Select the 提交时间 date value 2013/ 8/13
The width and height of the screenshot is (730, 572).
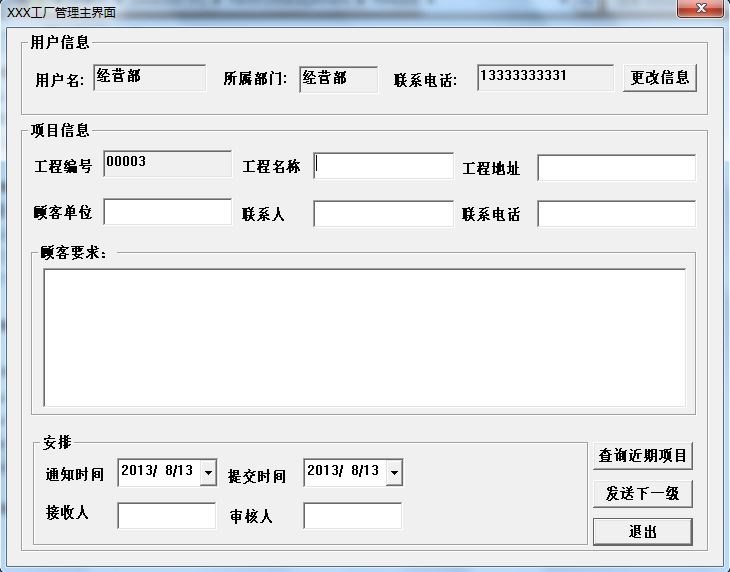pos(343,471)
